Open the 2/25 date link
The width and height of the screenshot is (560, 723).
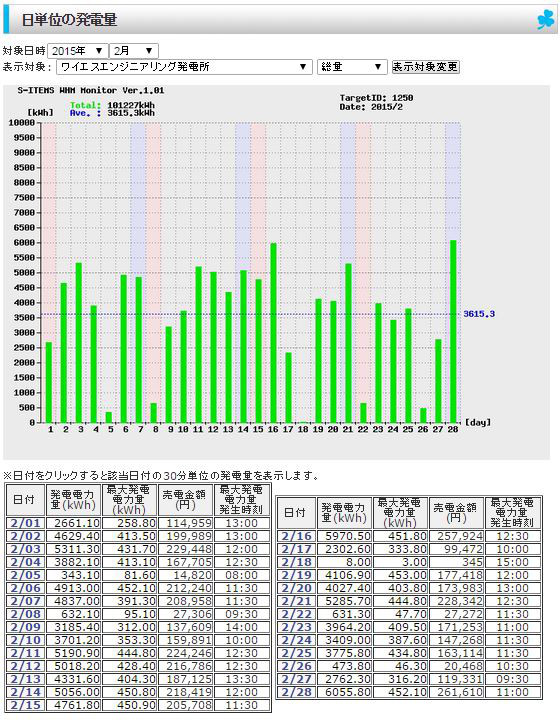pos(297,653)
